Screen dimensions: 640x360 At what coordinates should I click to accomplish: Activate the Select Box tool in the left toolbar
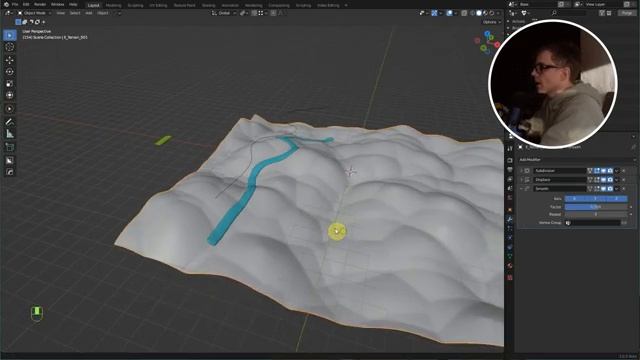tap(10, 35)
